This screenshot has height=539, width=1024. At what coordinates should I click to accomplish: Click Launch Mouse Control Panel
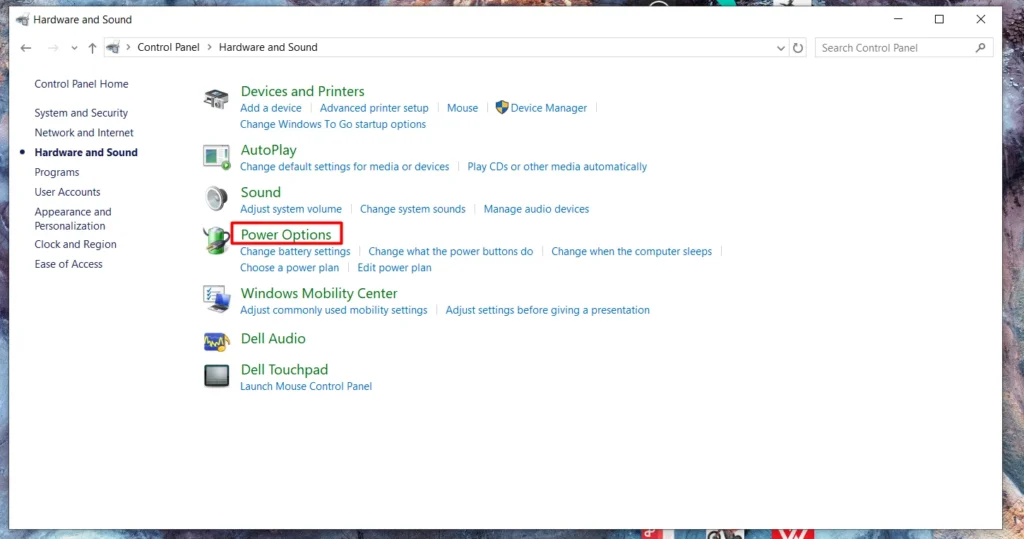(306, 386)
